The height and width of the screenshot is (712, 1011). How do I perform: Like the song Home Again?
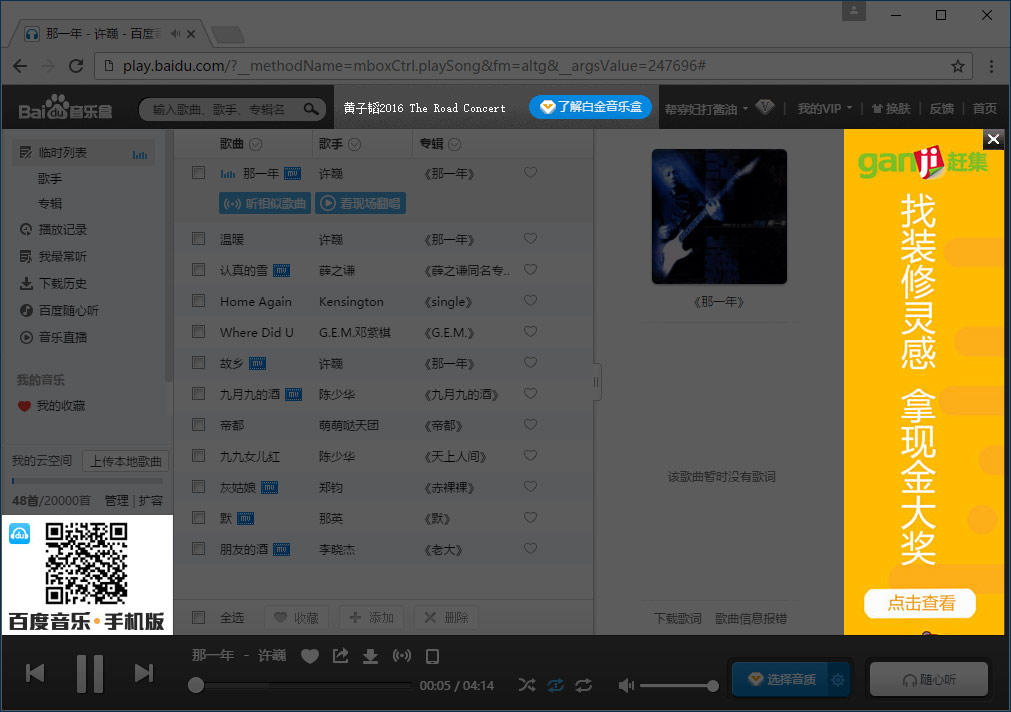530,301
